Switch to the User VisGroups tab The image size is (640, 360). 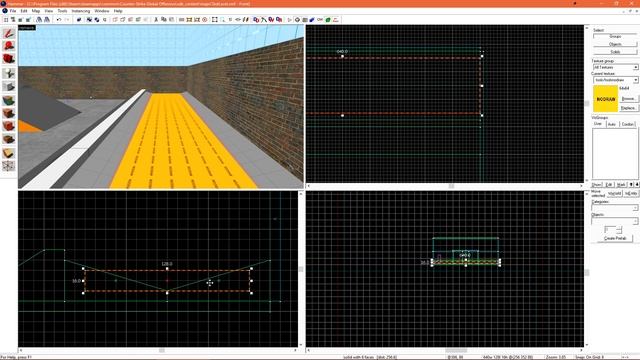pos(598,124)
